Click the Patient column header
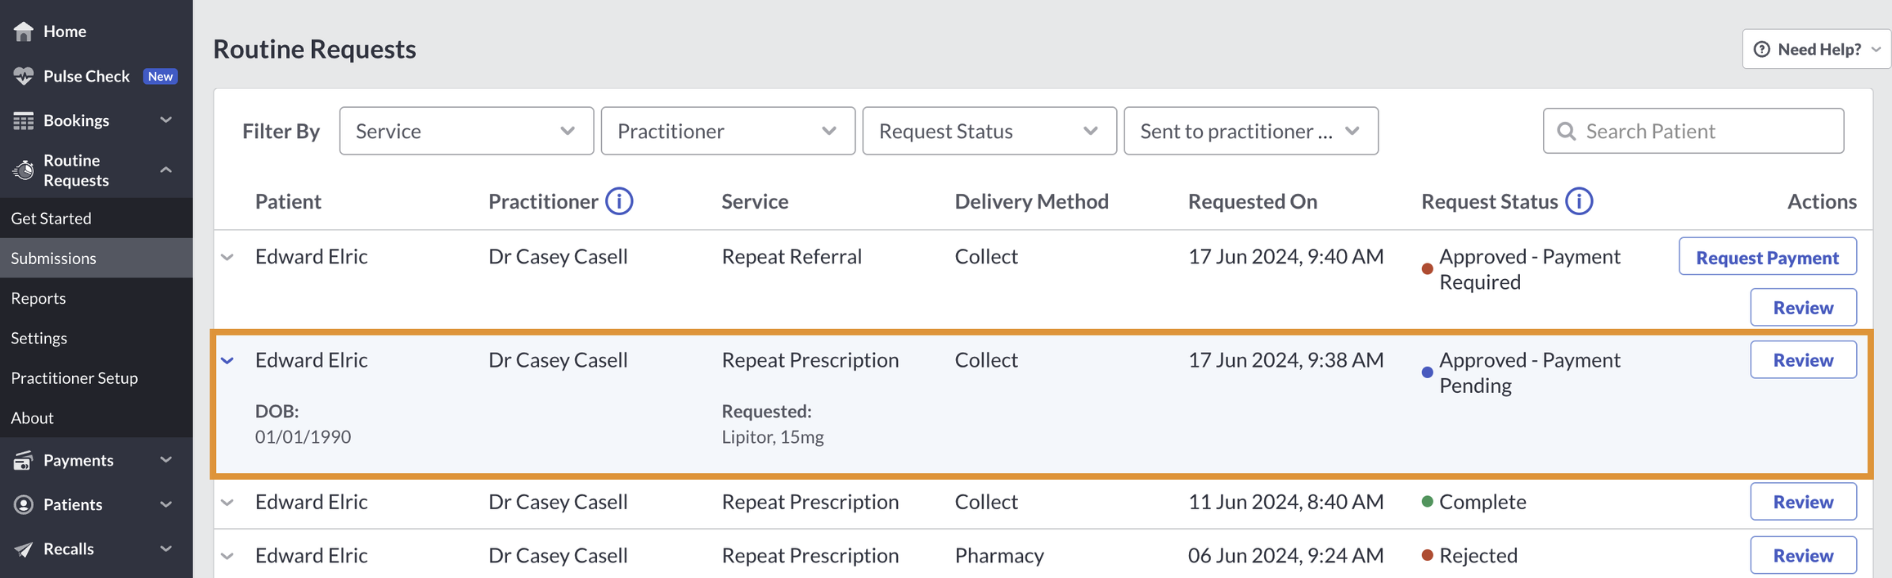The width and height of the screenshot is (1892, 578). click(288, 202)
